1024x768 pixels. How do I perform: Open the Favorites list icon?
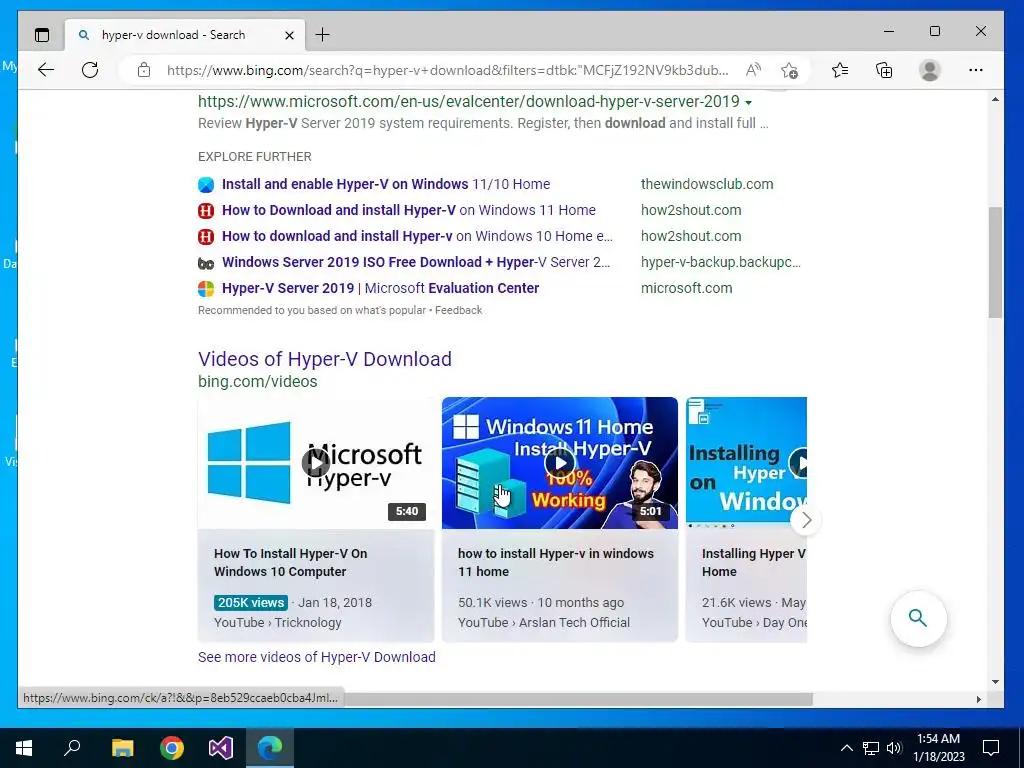click(840, 70)
